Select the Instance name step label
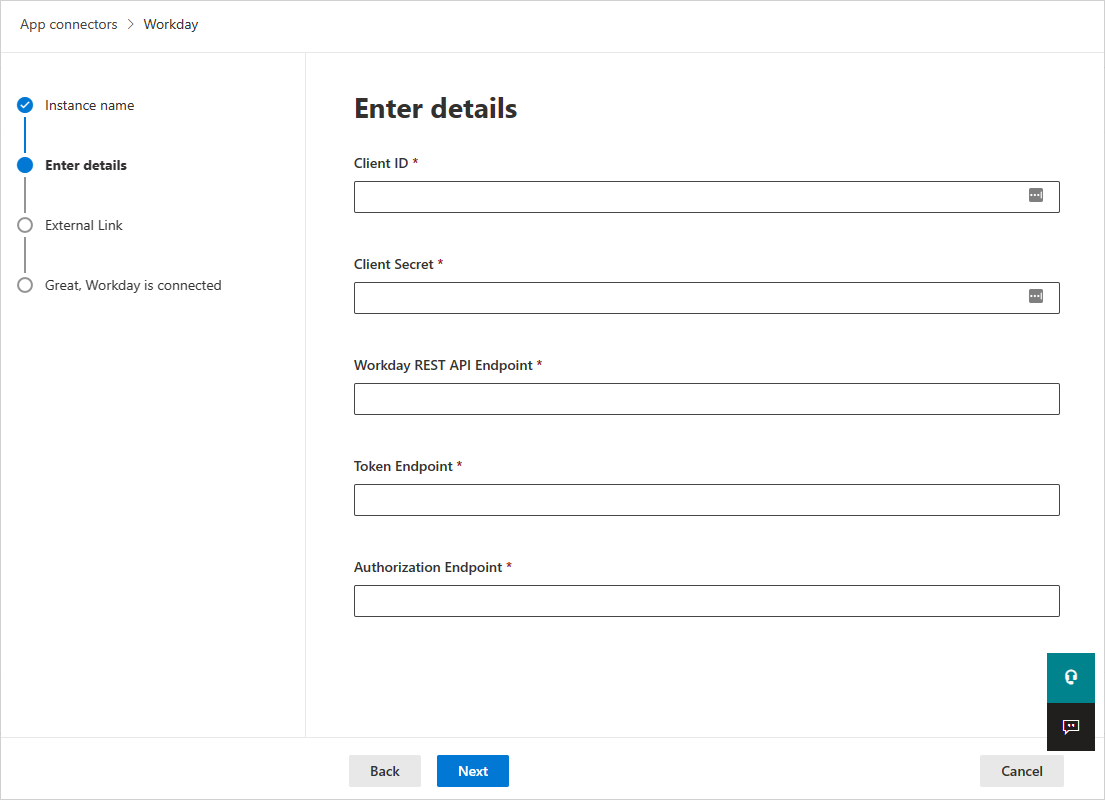This screenshot has width=1105, height=800. 89,104
